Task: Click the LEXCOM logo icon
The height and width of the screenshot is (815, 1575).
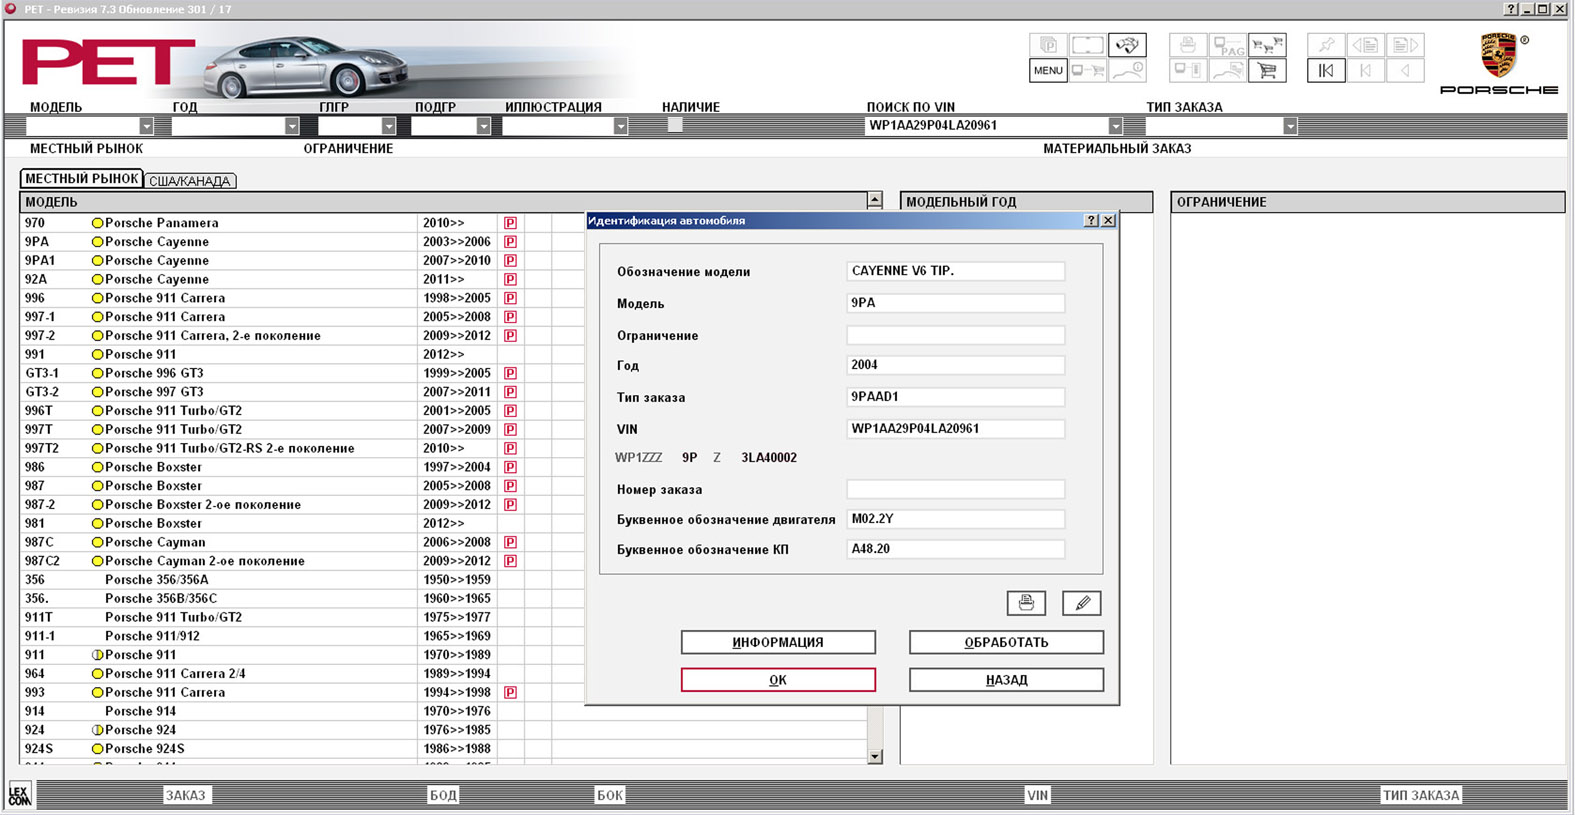Action: tap(19, 795)
